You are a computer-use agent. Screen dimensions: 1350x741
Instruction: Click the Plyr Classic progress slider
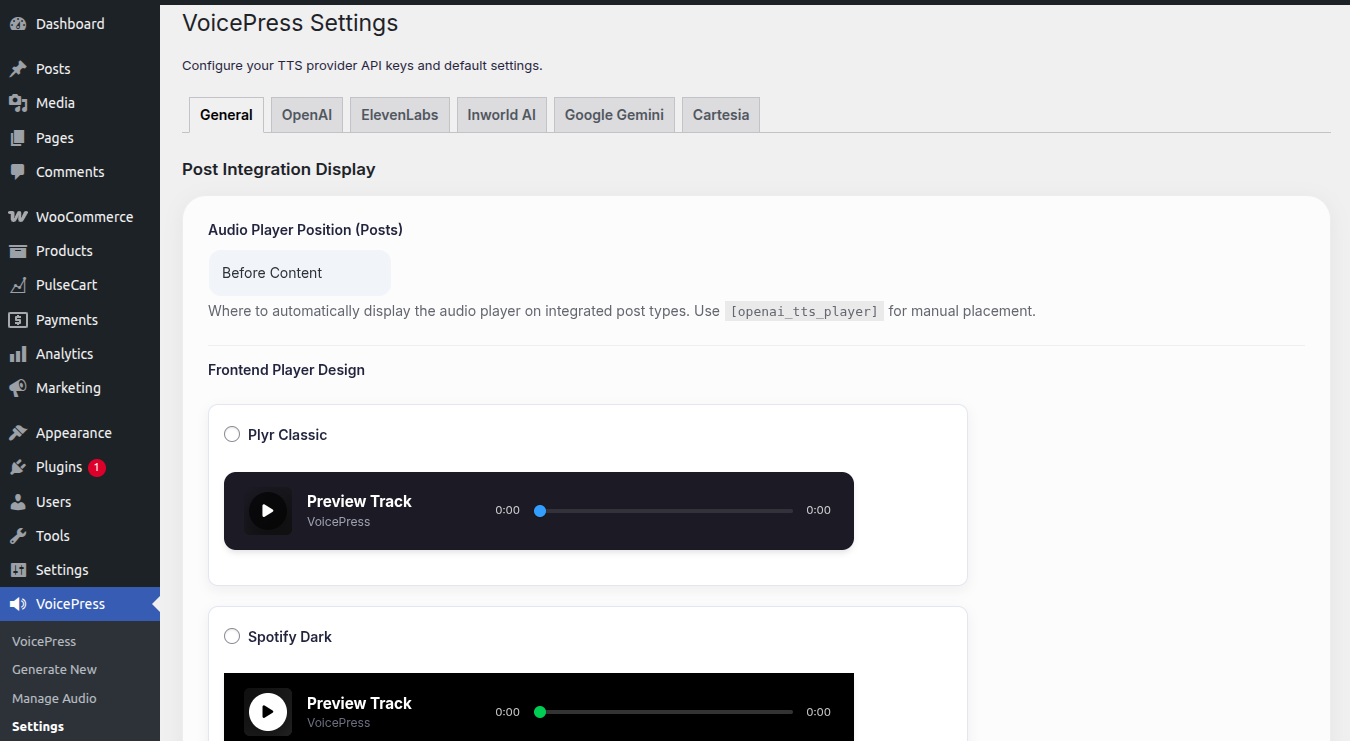point(665,511)
